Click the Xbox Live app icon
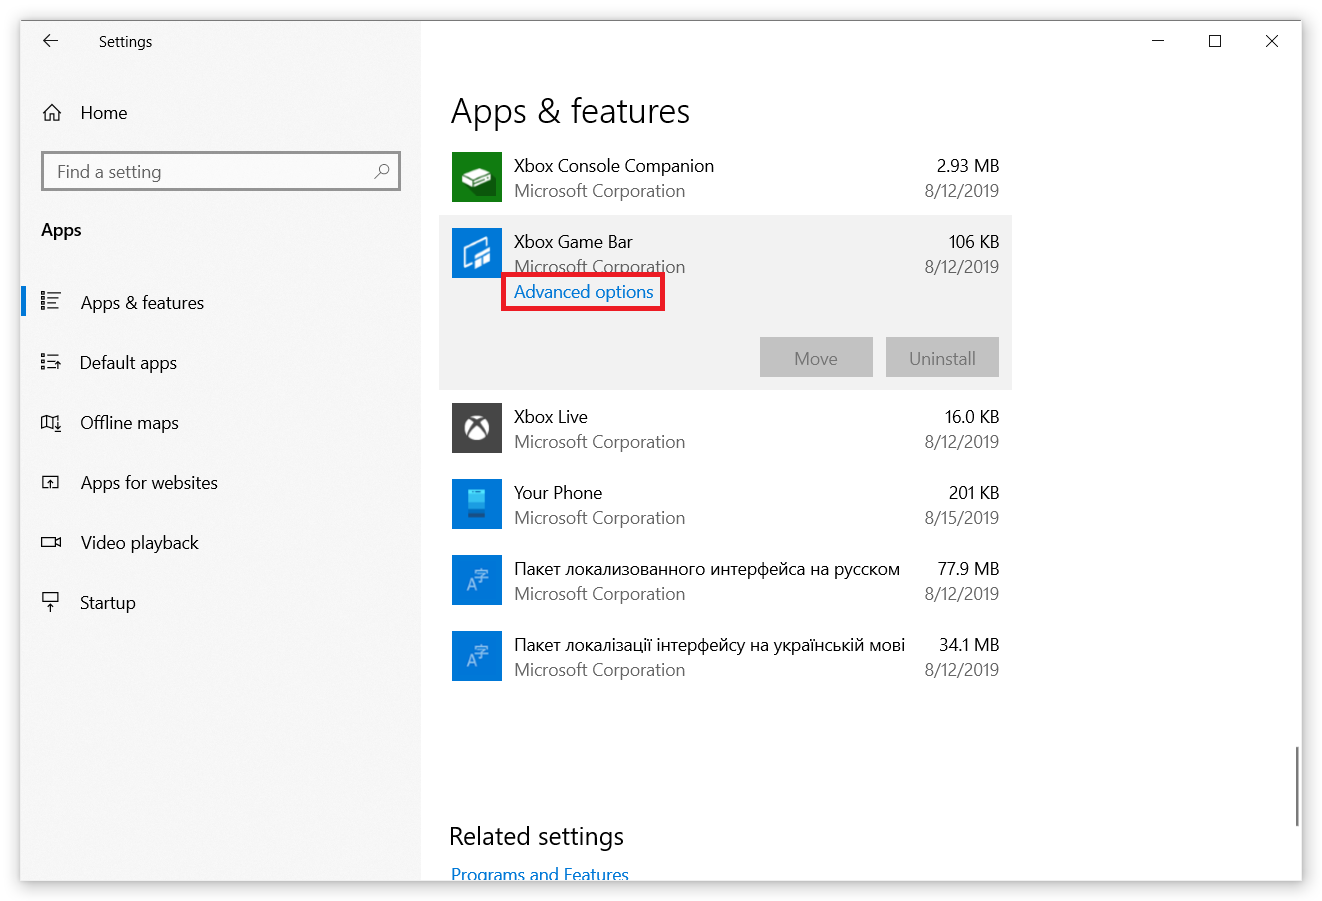 477,428
